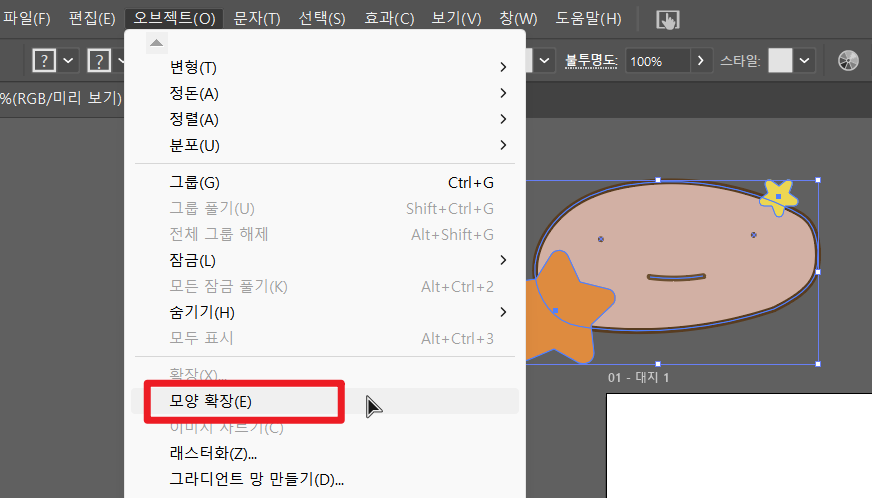Click the fill color question mark box
This screenshot has height=498, width=872.
coord(44,61)
